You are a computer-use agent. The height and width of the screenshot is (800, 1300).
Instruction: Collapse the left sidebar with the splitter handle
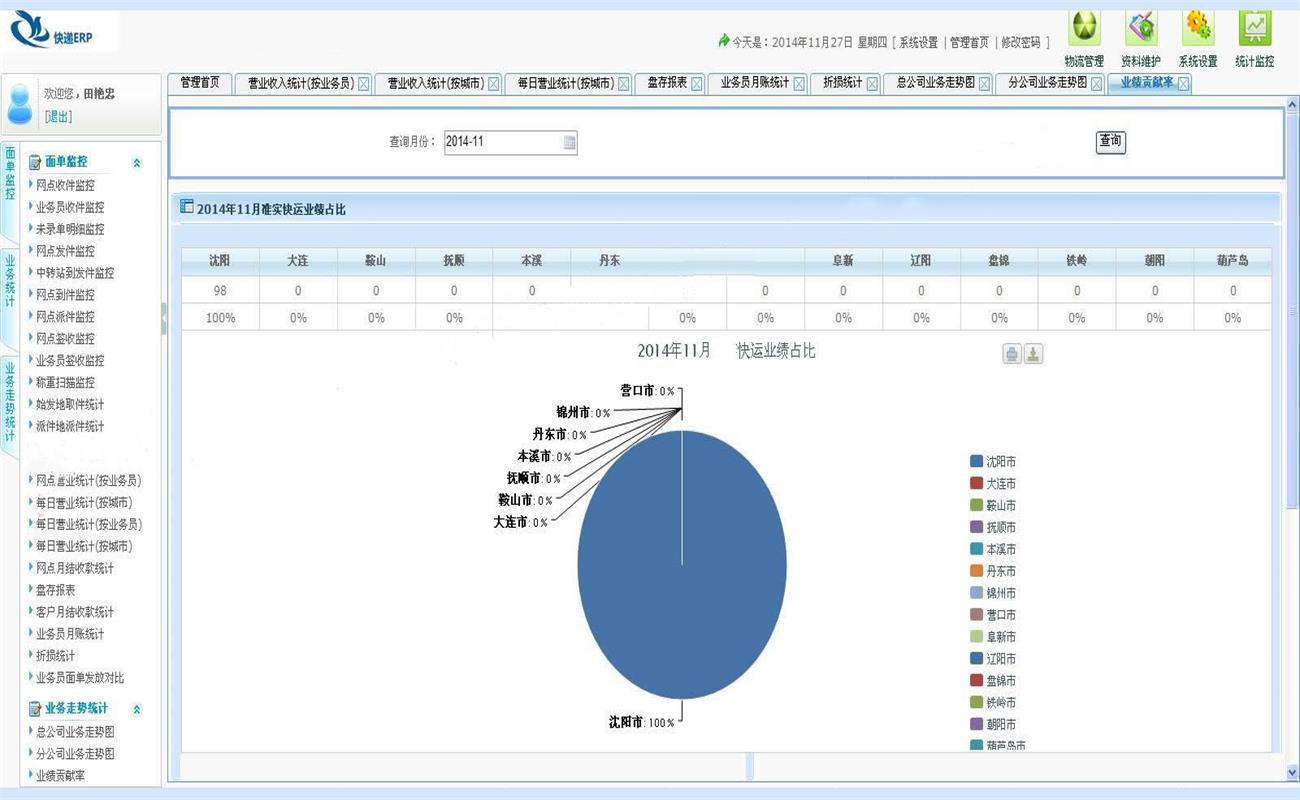tap(164, 319)
